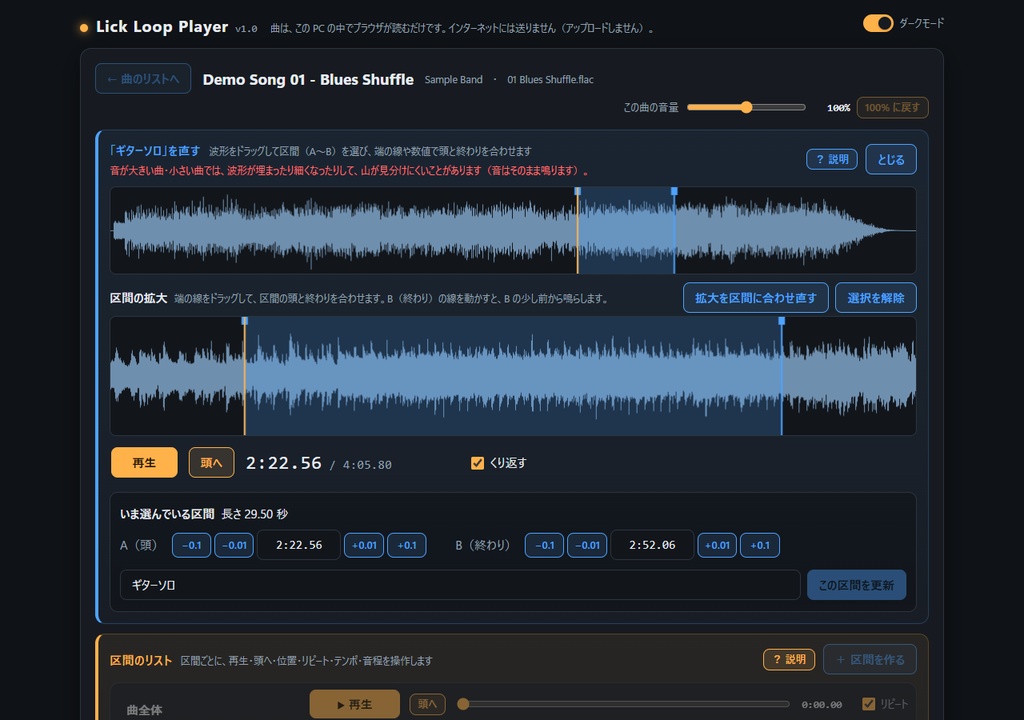Click the section name field ギターソロ
This screenshot has height=720, width=1024.
tap(460, 585)
